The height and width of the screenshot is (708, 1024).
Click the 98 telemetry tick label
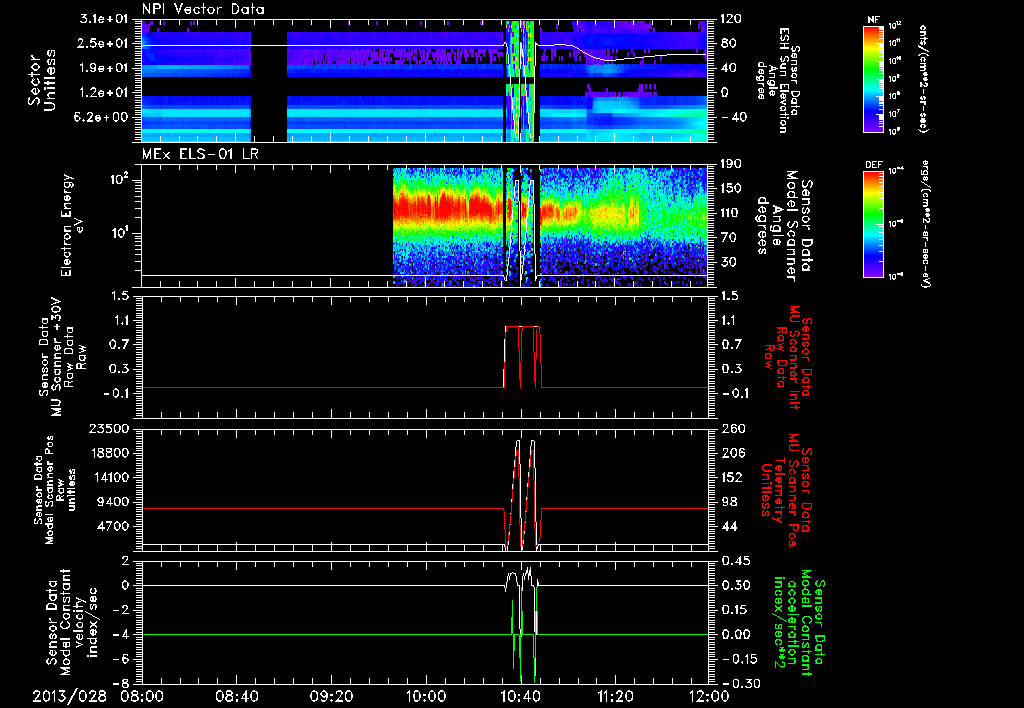click(728, 502)
